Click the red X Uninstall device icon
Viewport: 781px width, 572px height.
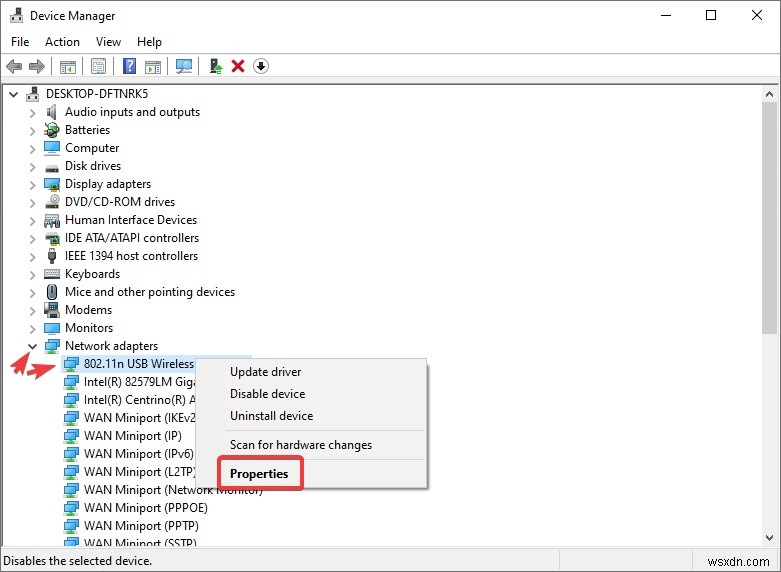pos(238,66)
